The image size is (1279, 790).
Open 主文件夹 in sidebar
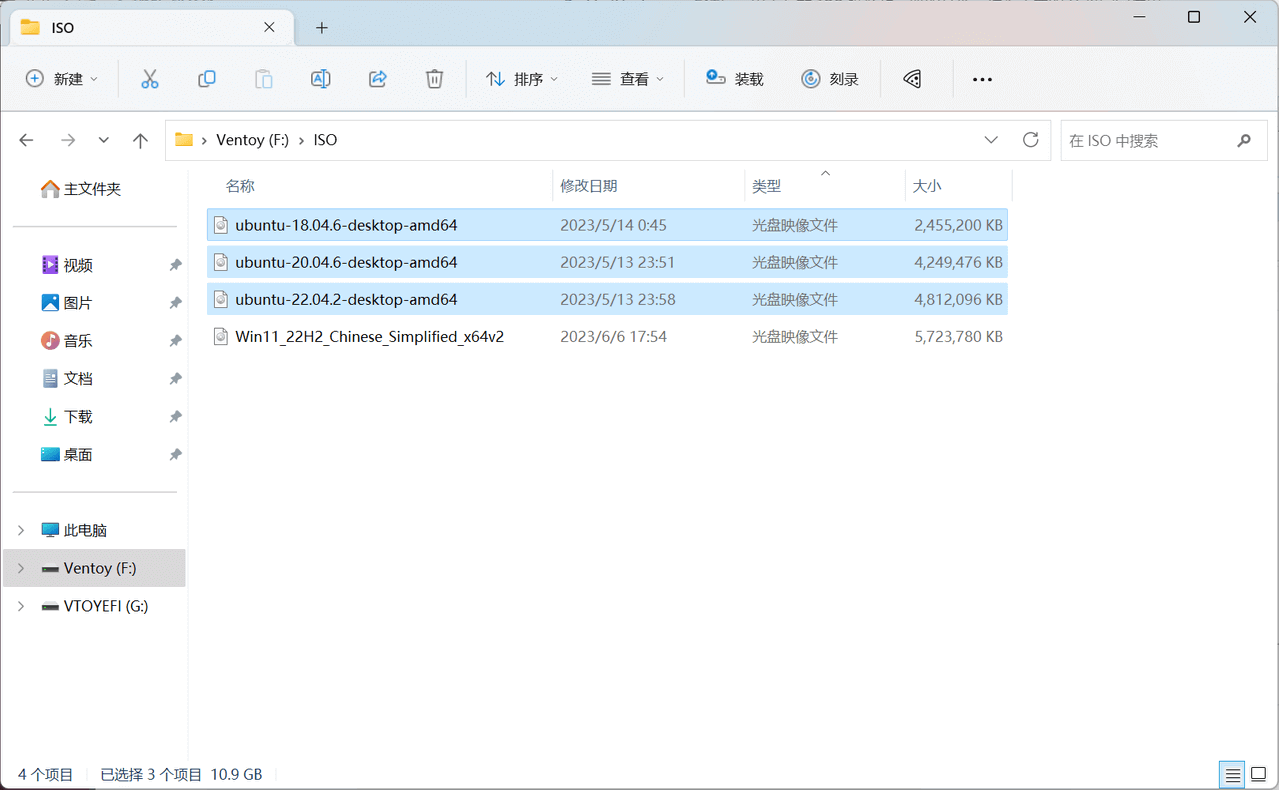click(81, 189)
